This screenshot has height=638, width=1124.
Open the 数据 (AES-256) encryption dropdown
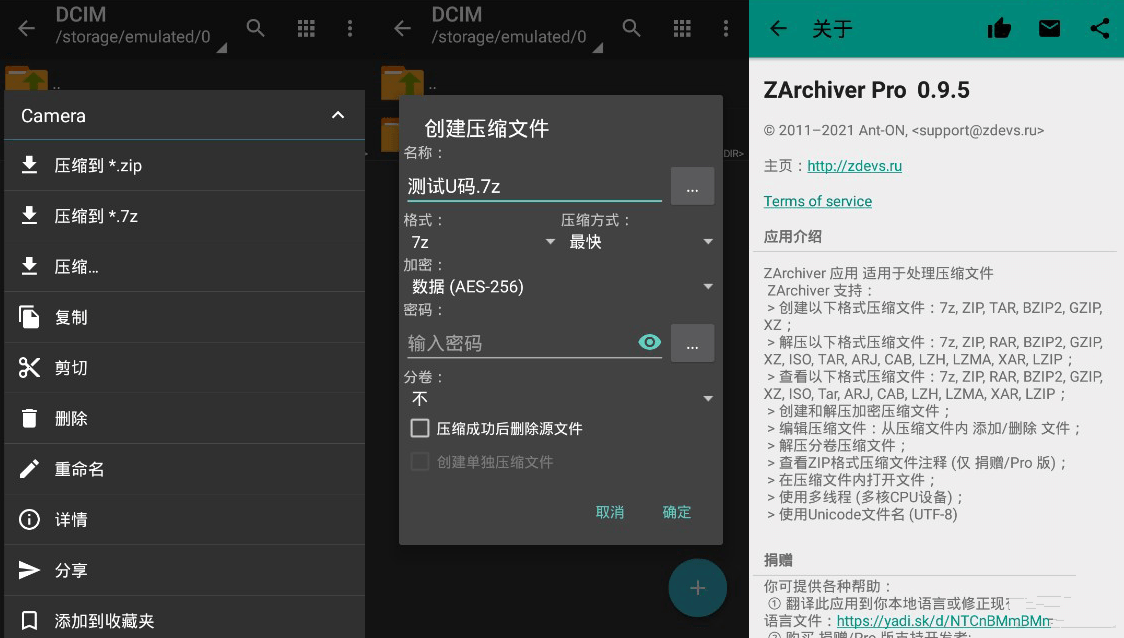560,287
